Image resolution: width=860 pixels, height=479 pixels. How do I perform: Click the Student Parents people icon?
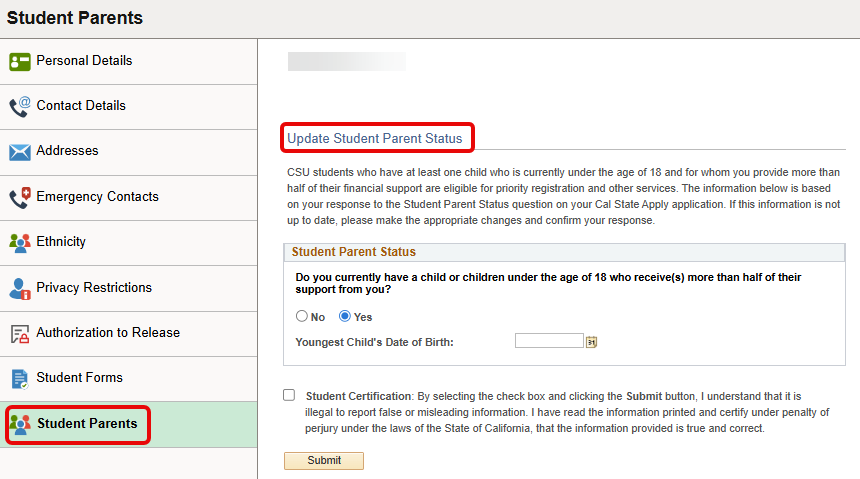coord(20,425)
